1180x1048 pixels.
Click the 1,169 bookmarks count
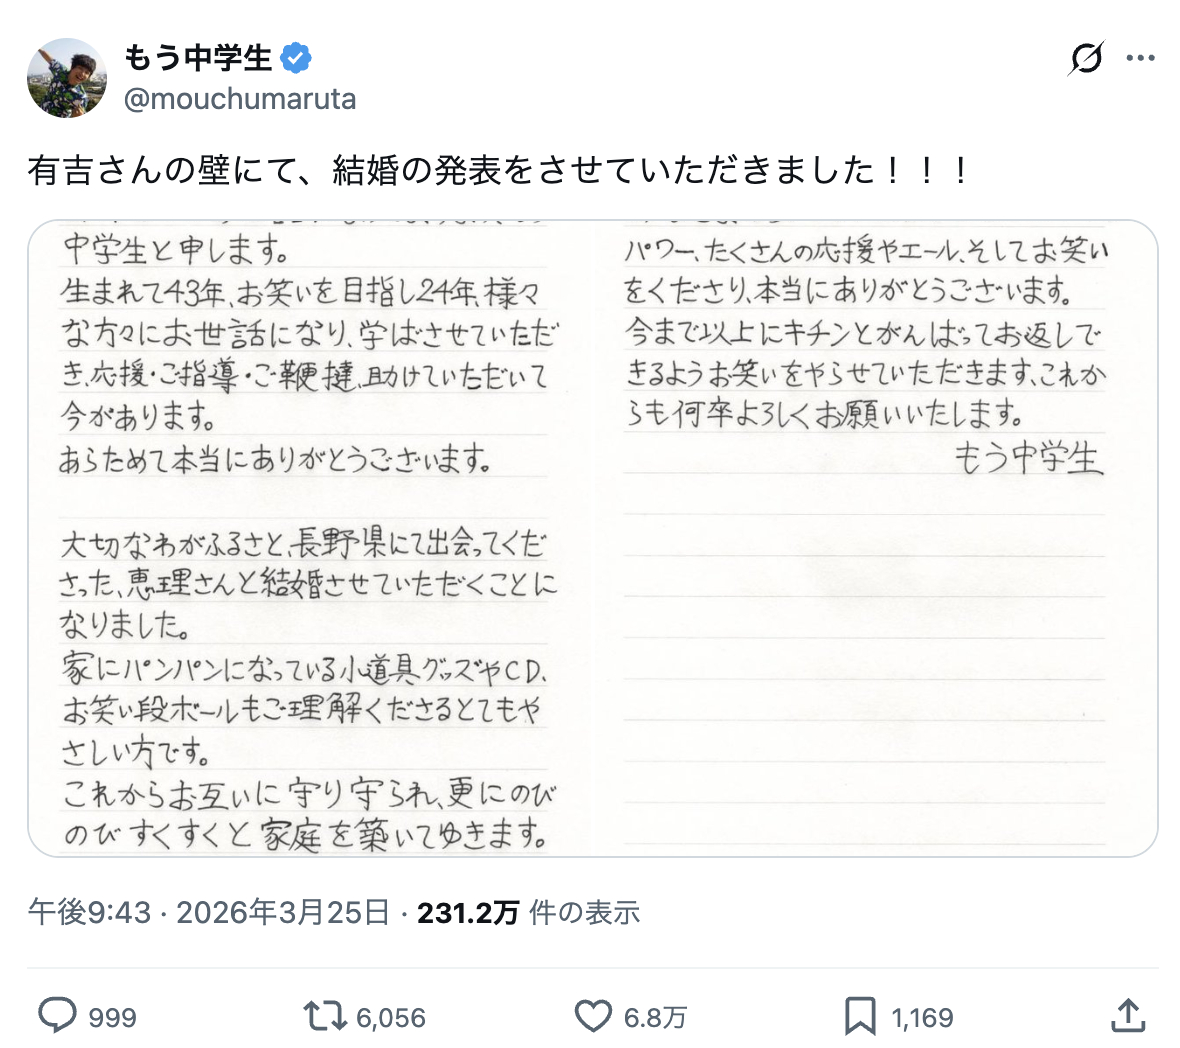pos(921,1016)
